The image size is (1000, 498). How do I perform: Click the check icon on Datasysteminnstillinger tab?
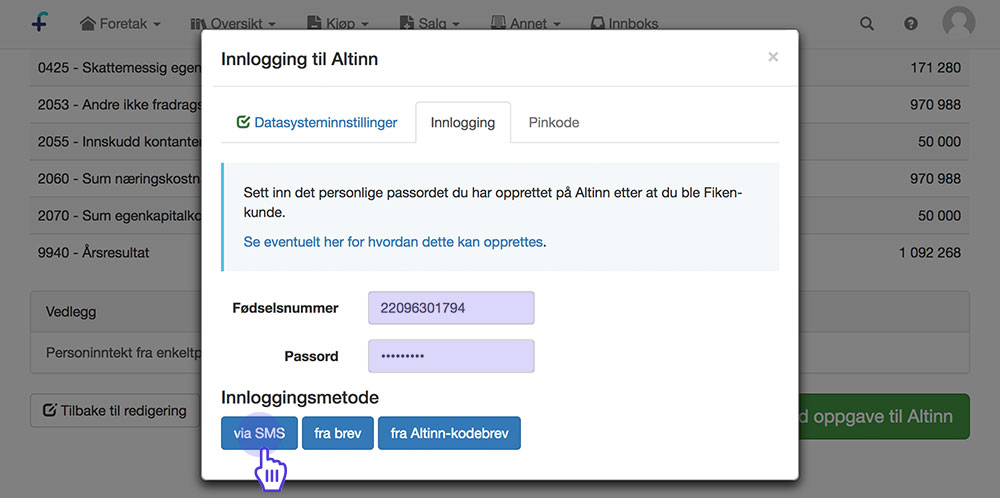pyautogui.click(x=242, y=122)
